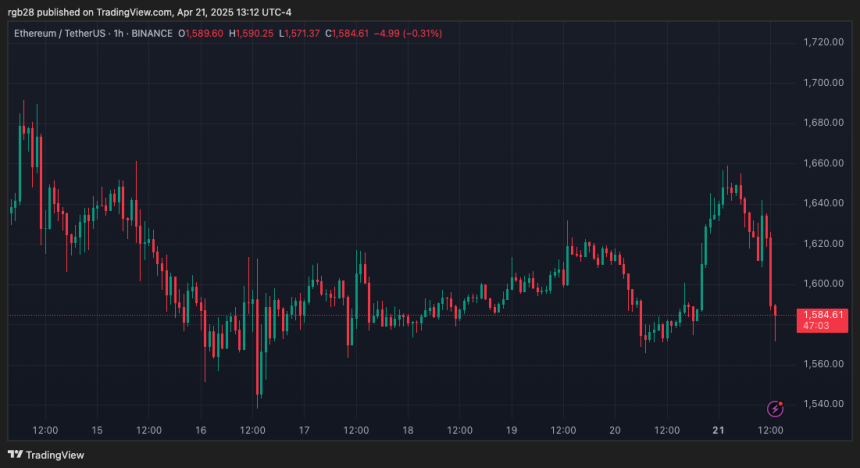Click the 1,560.00 price axis label
The image size is (860, 468).
[x=823, y=364]
